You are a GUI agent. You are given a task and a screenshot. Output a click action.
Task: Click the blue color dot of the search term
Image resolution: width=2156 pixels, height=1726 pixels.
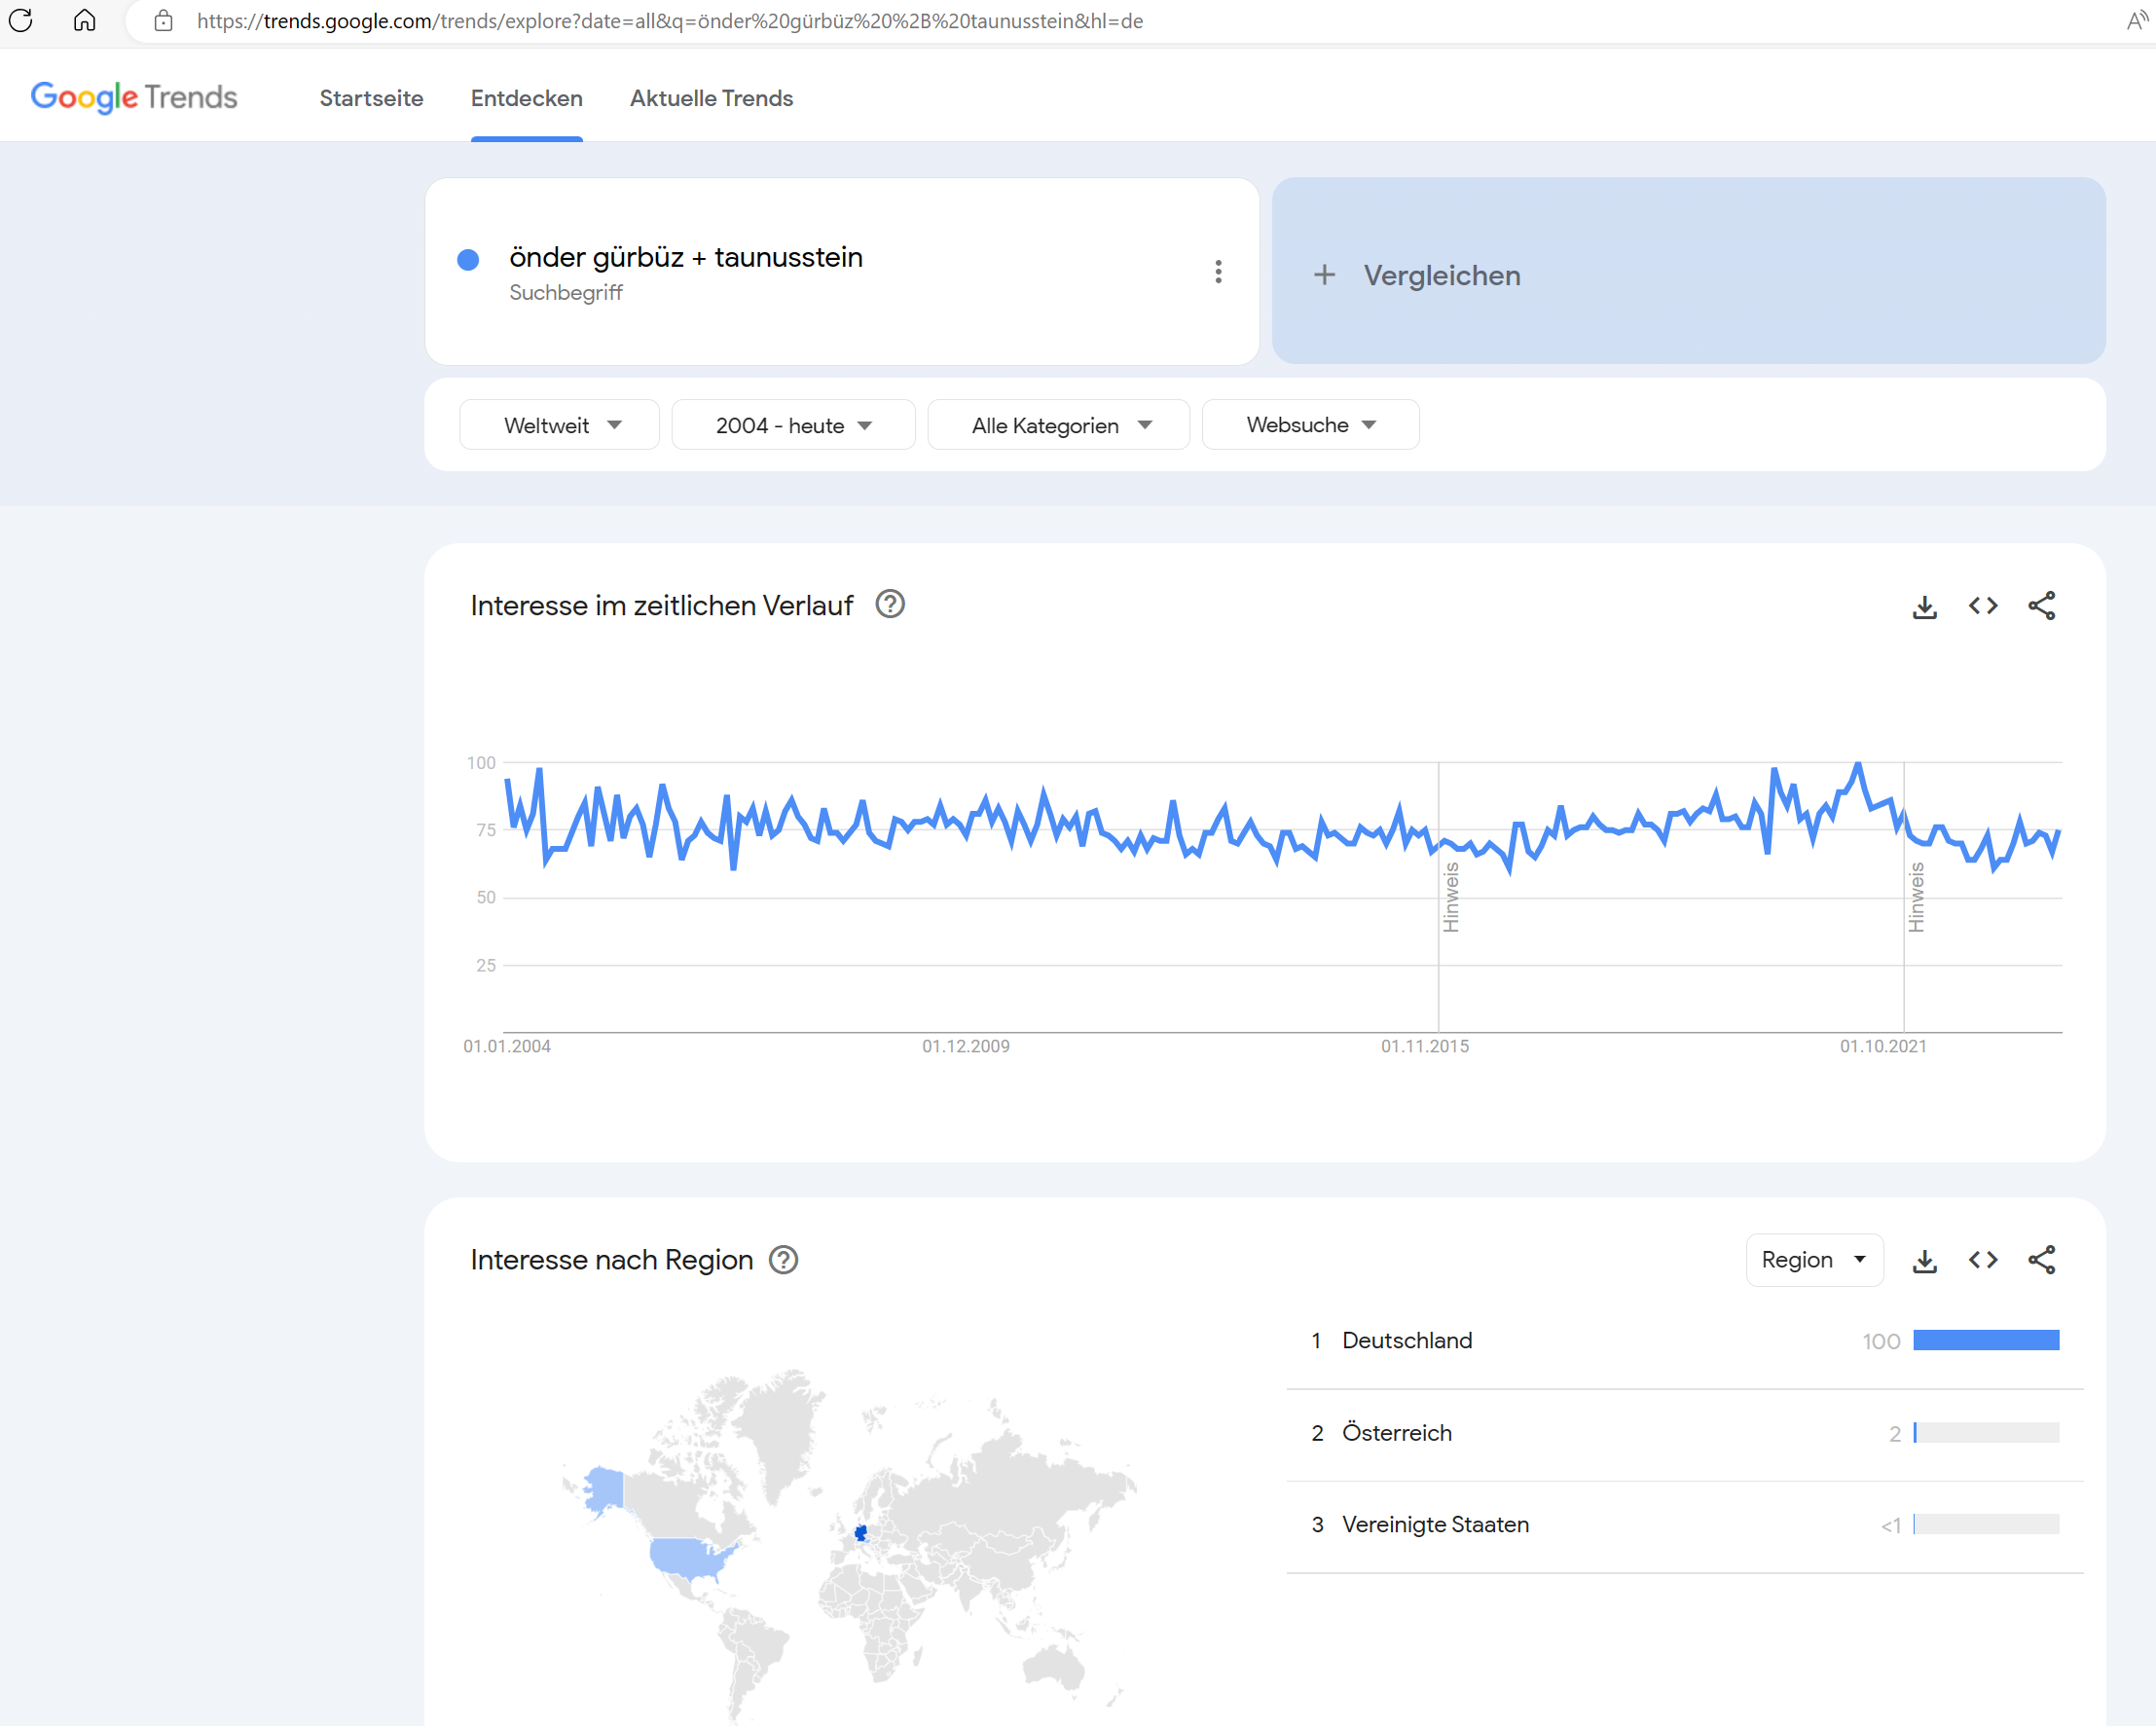pos(468,260)
